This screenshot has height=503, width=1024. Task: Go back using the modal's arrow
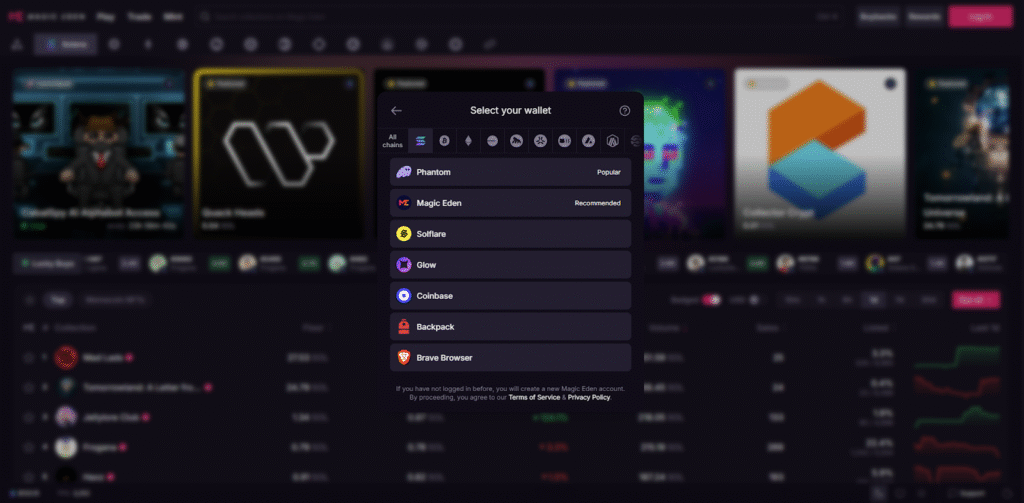[x=397, y=111]
